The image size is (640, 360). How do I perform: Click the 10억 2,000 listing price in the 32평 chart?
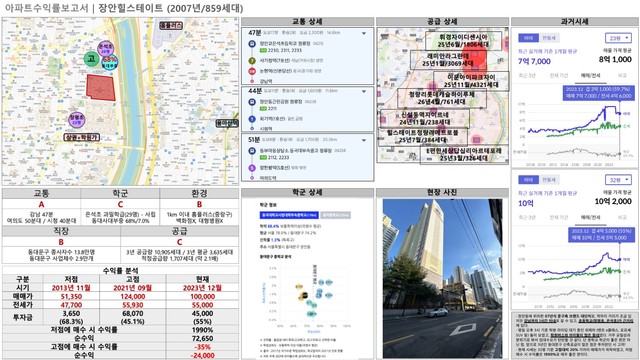[613, 202]
